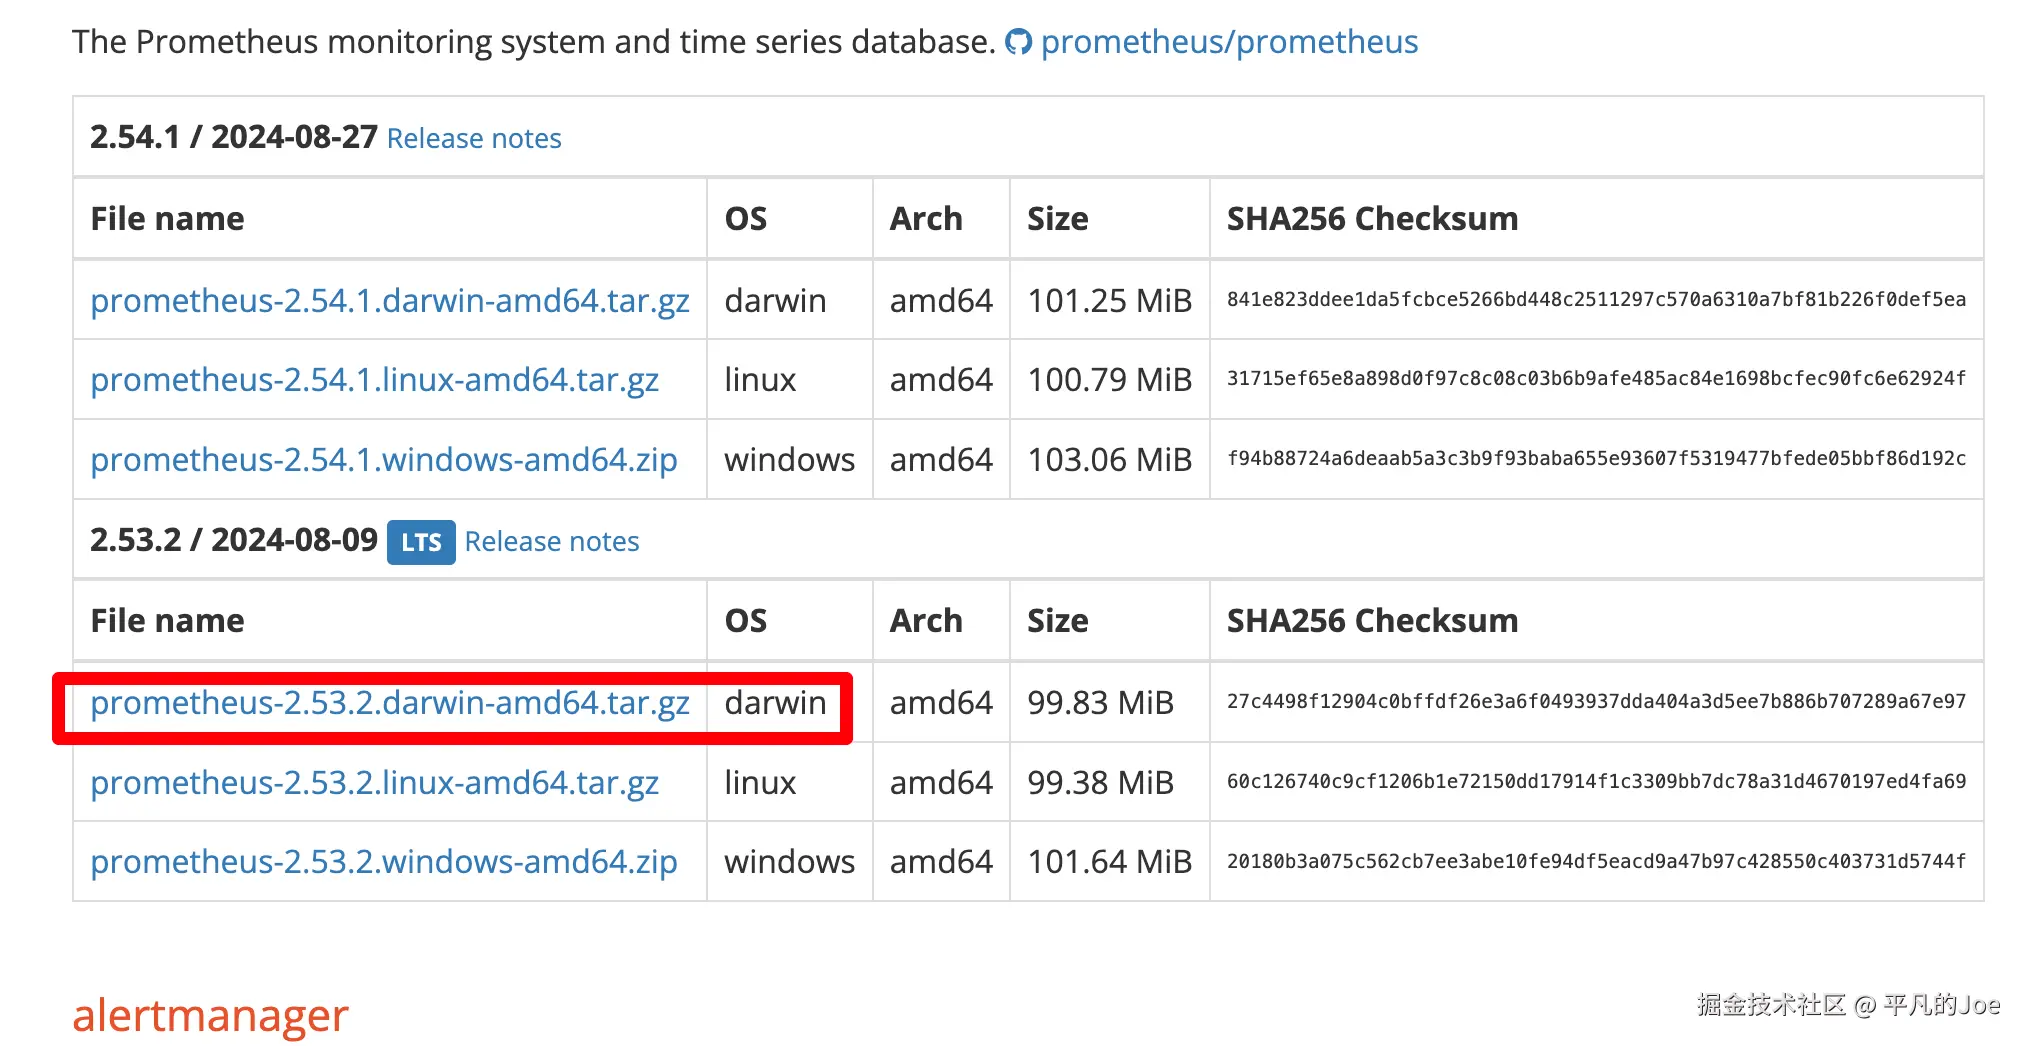Open Release notes for version 2.53.2
This screenshot has width=2028, height=1046.
tap(551, 542)
